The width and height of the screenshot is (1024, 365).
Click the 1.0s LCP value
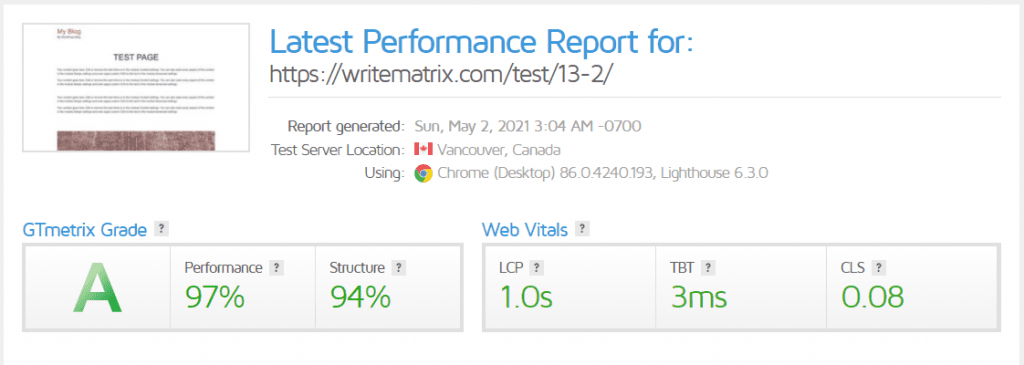(527, 296)
